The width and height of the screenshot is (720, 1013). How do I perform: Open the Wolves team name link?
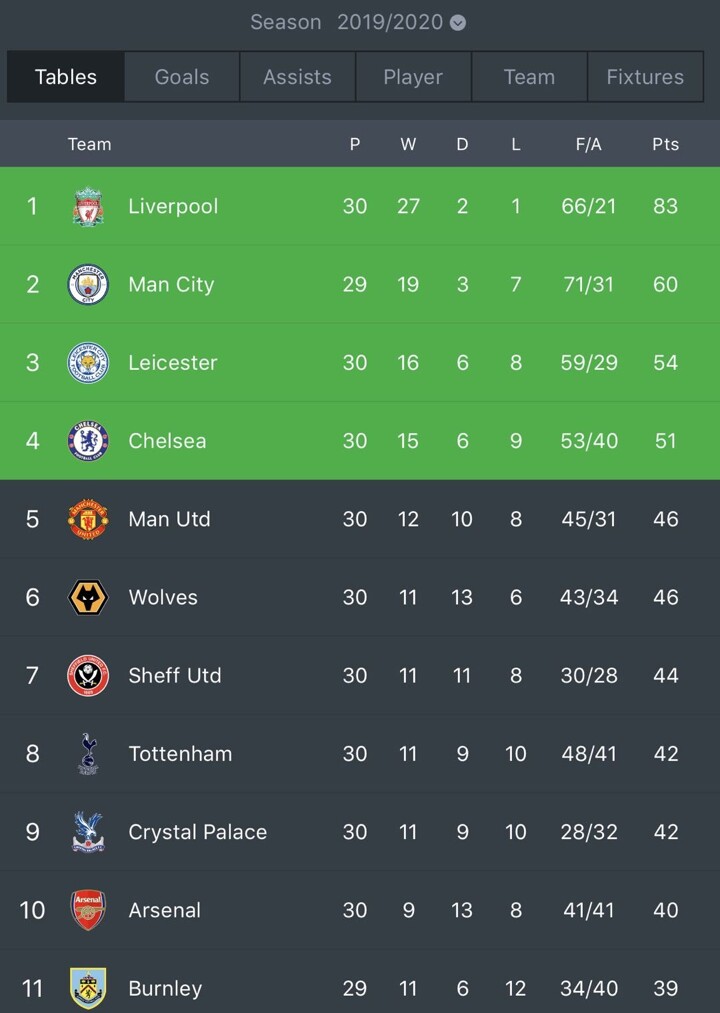163,597
